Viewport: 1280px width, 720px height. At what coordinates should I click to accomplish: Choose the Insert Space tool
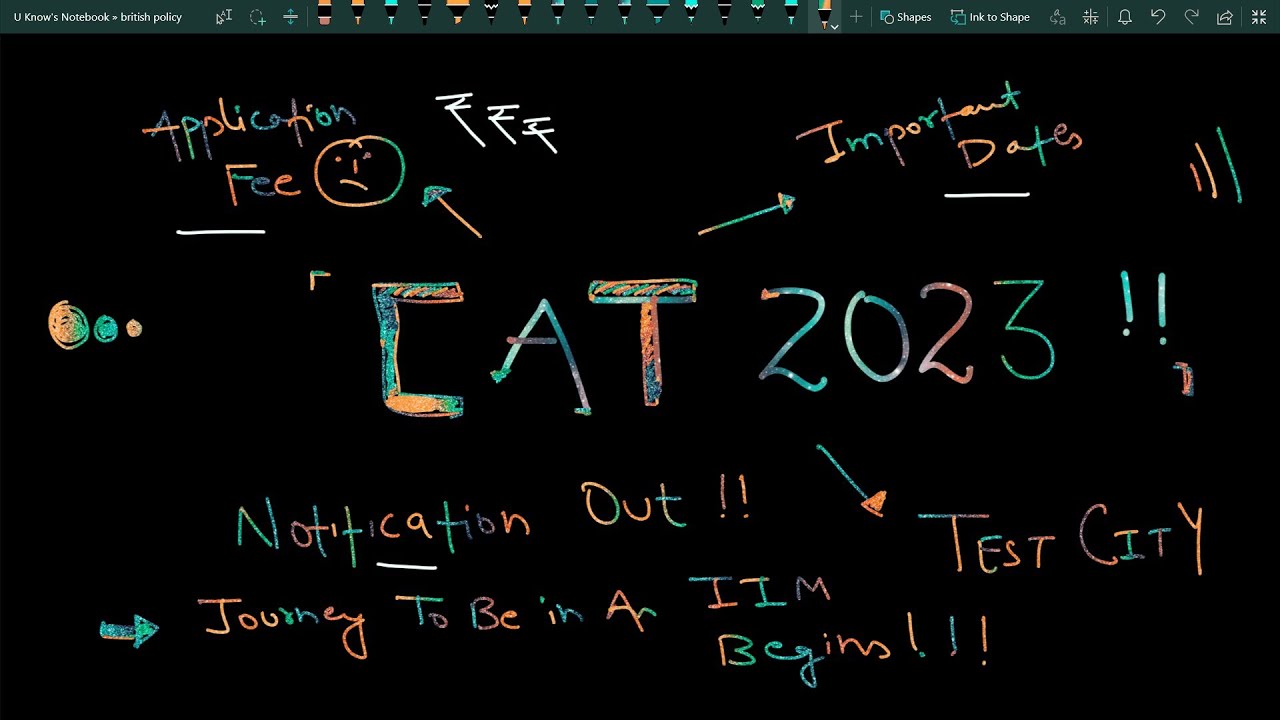pos(290,17)
